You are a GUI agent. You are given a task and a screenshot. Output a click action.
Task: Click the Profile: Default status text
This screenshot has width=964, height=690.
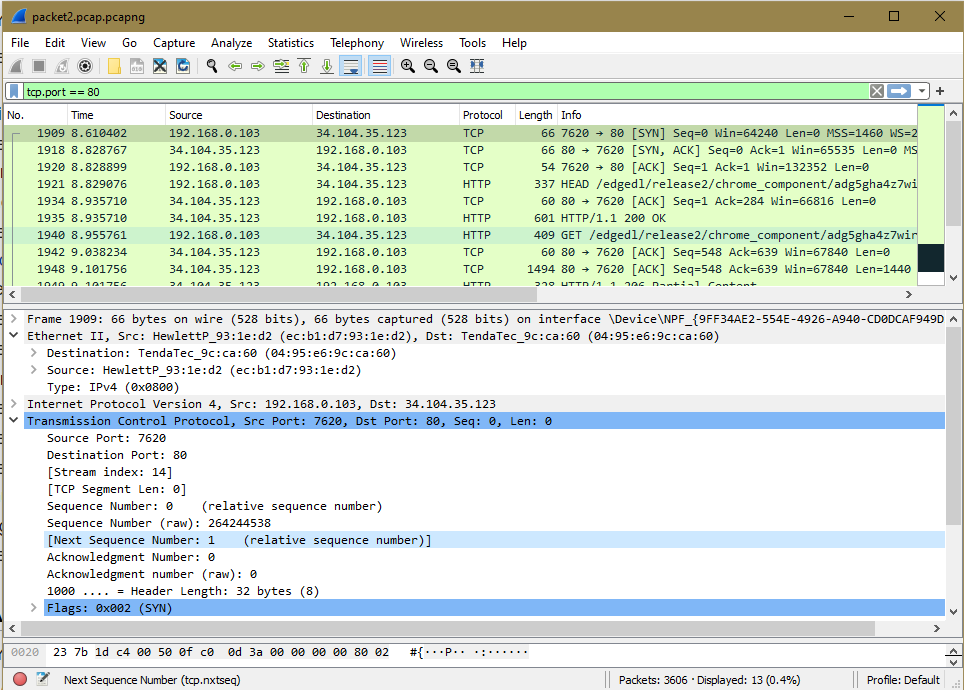[x=902, y=679]
